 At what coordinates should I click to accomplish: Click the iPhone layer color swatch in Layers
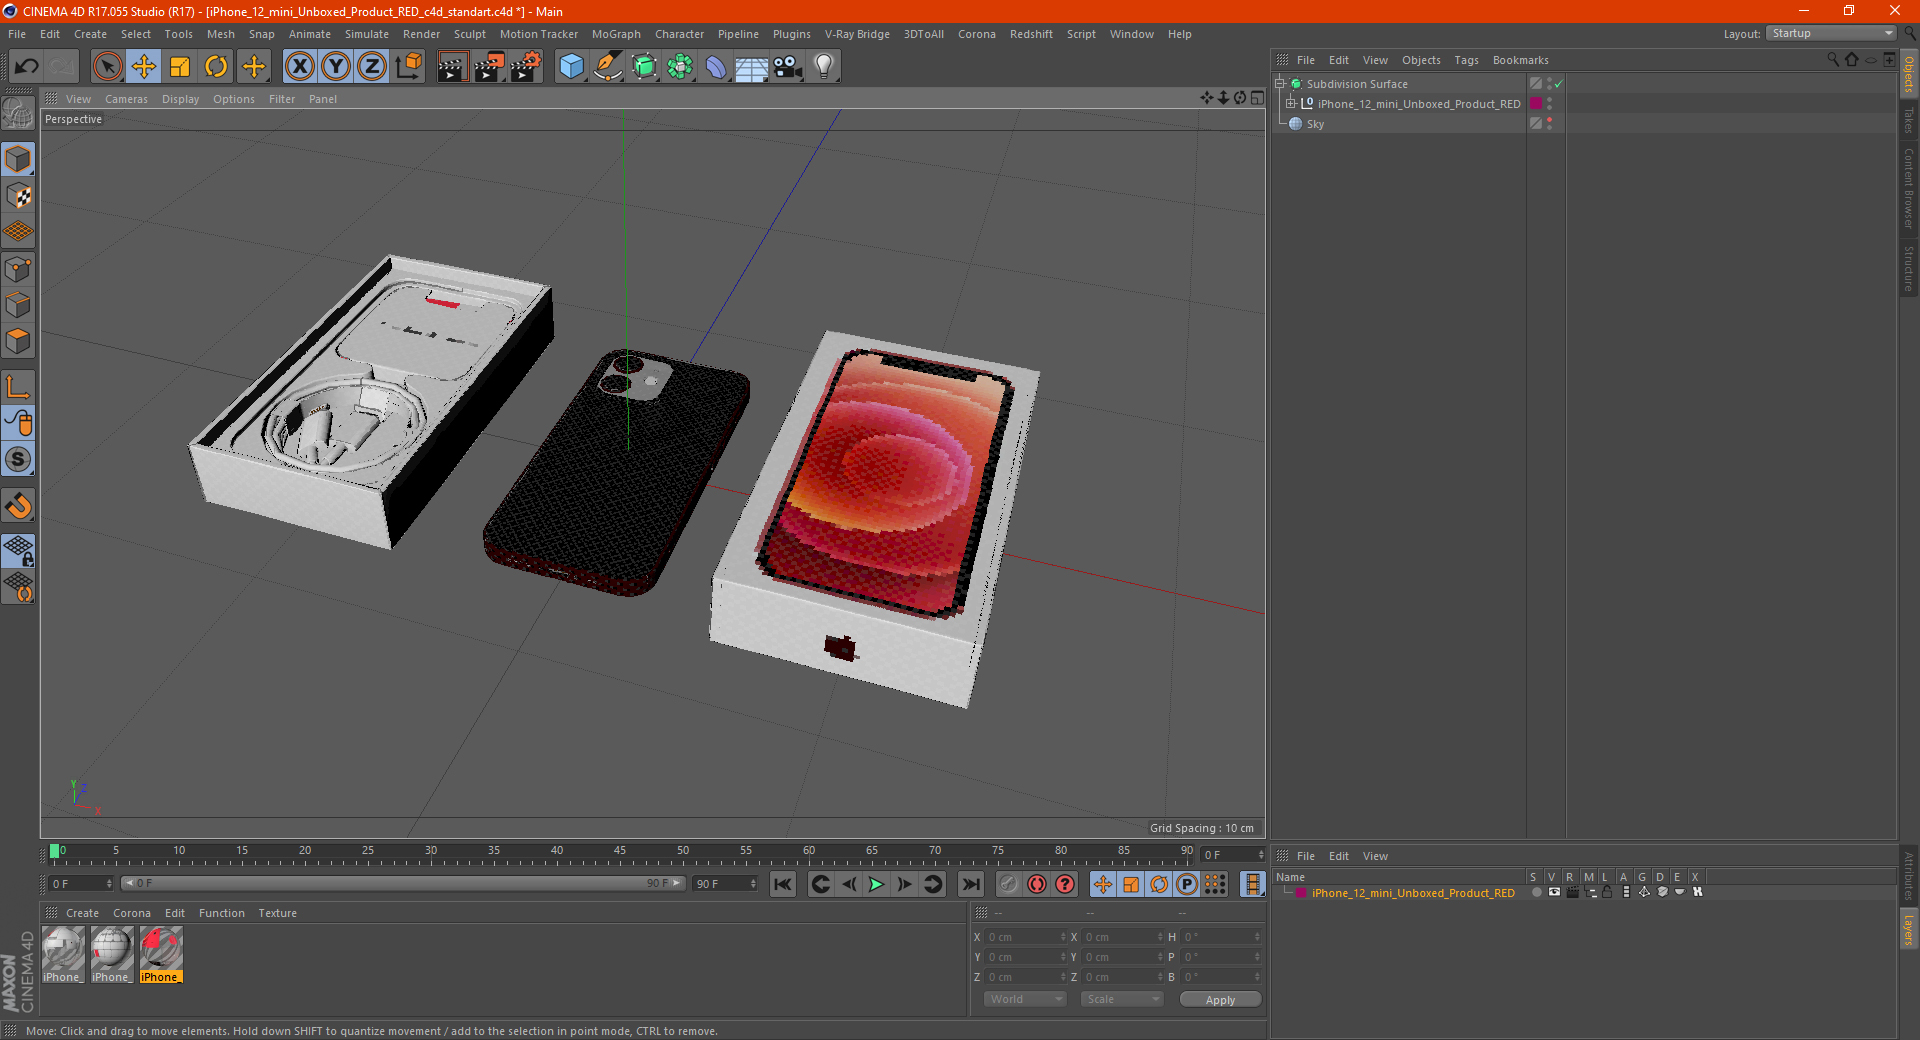point(1301,893)
